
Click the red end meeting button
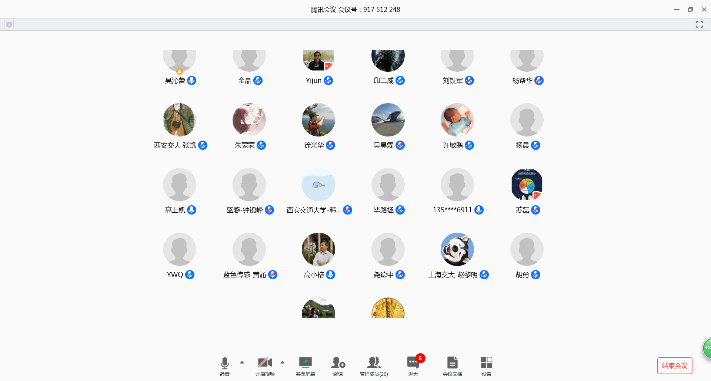(674, 365)
